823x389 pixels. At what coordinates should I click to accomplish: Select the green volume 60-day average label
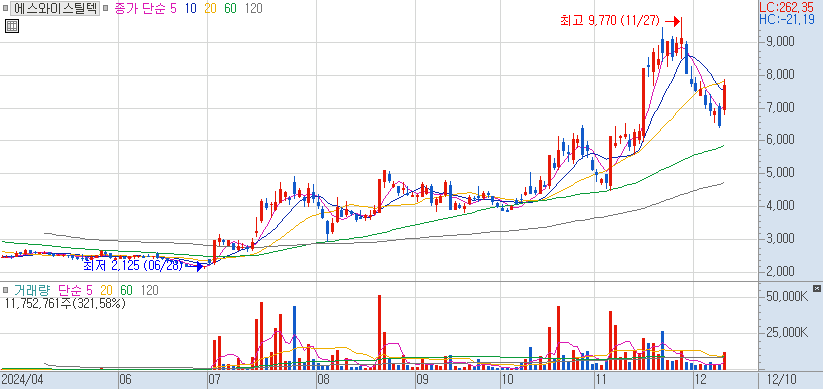tap(126, 290)
